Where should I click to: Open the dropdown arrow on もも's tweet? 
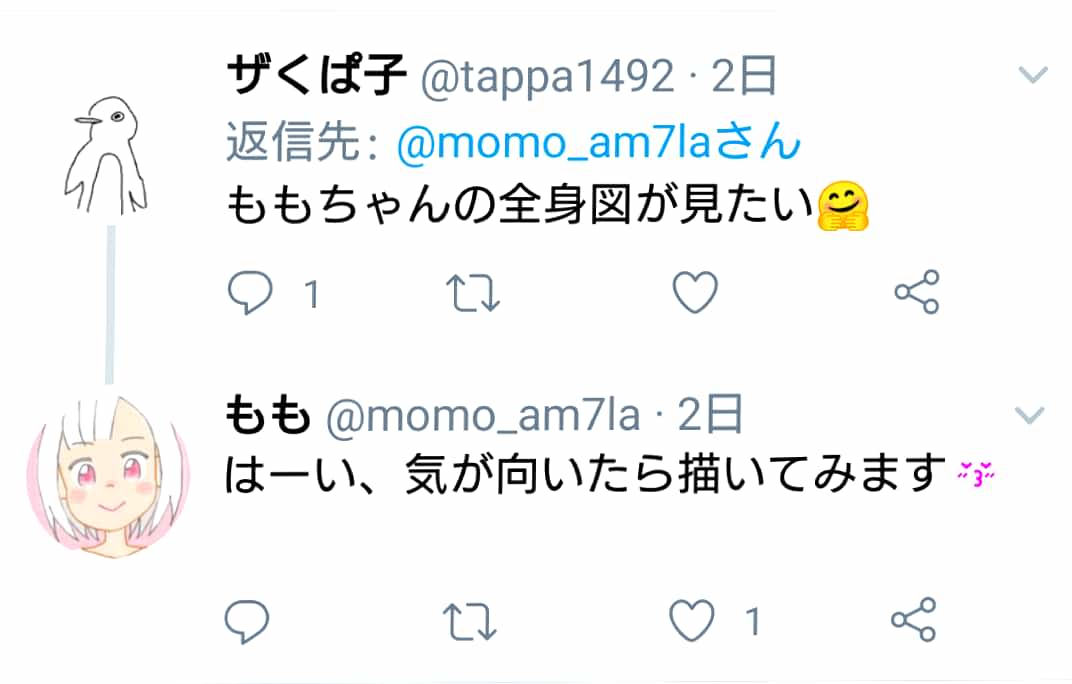click(1030, 415)
